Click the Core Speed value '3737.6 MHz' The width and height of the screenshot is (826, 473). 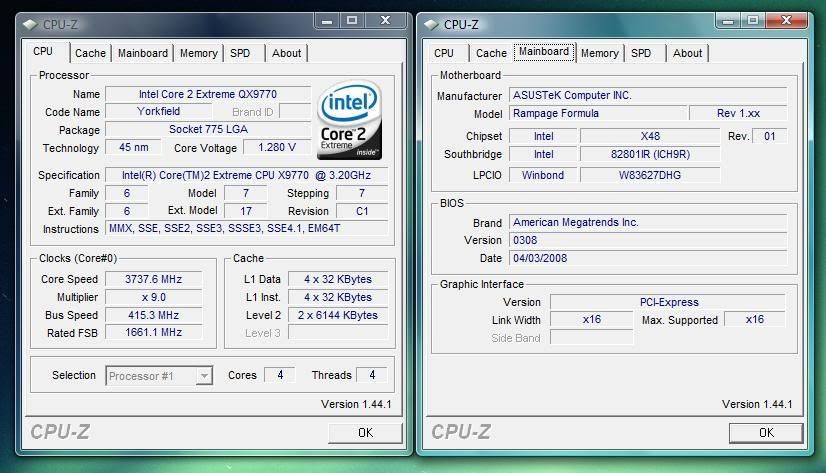pos(153,279)
